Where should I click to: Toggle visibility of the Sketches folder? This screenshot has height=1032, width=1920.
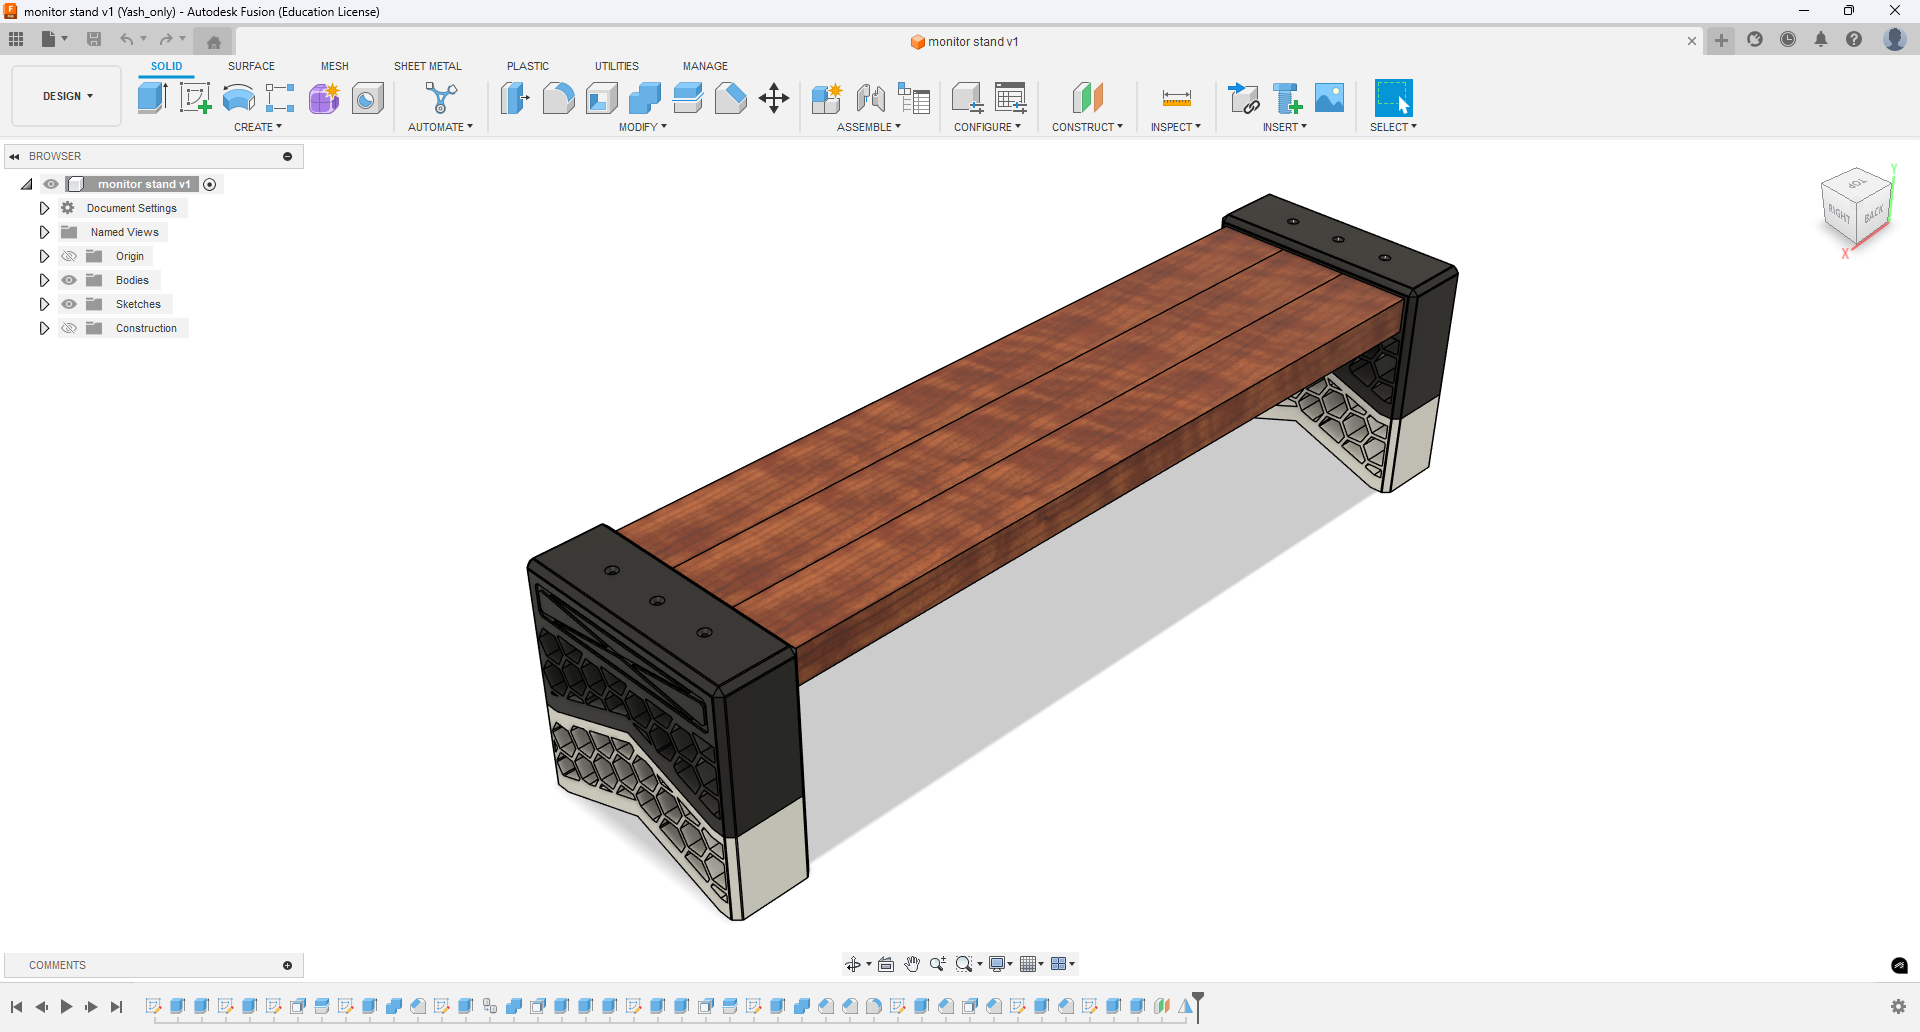68,304
